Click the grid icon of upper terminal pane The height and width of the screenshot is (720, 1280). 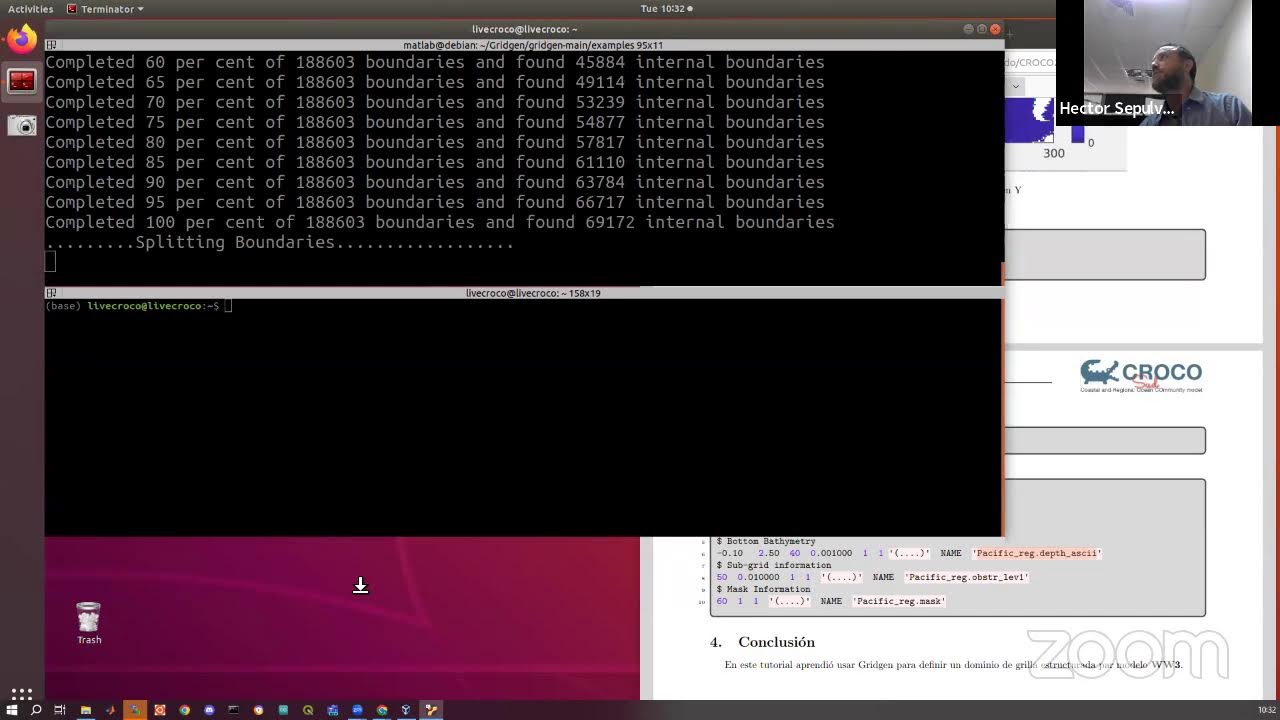tap(51, 45)
